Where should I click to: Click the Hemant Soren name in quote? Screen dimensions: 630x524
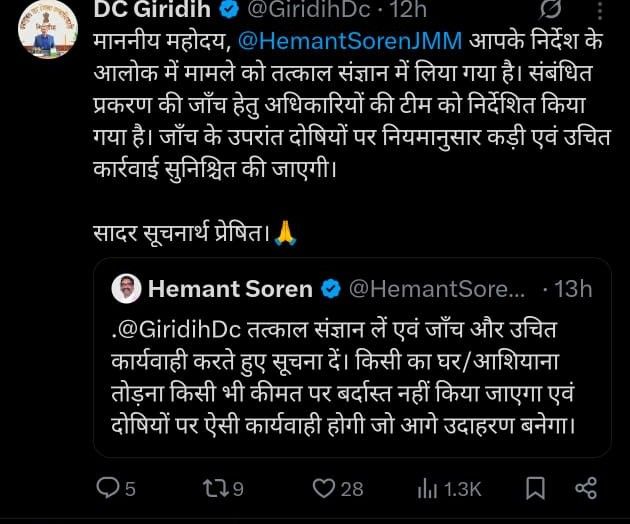click(229, 290)
